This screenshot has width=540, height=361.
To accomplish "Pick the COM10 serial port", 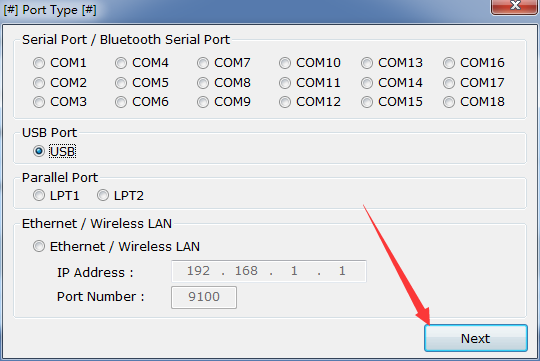I will click(285, 63).
